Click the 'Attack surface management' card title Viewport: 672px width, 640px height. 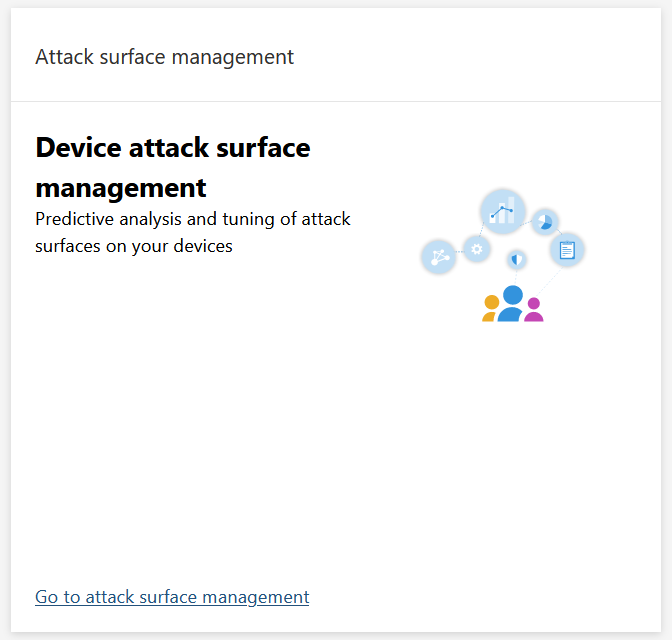tap(164, 57)
